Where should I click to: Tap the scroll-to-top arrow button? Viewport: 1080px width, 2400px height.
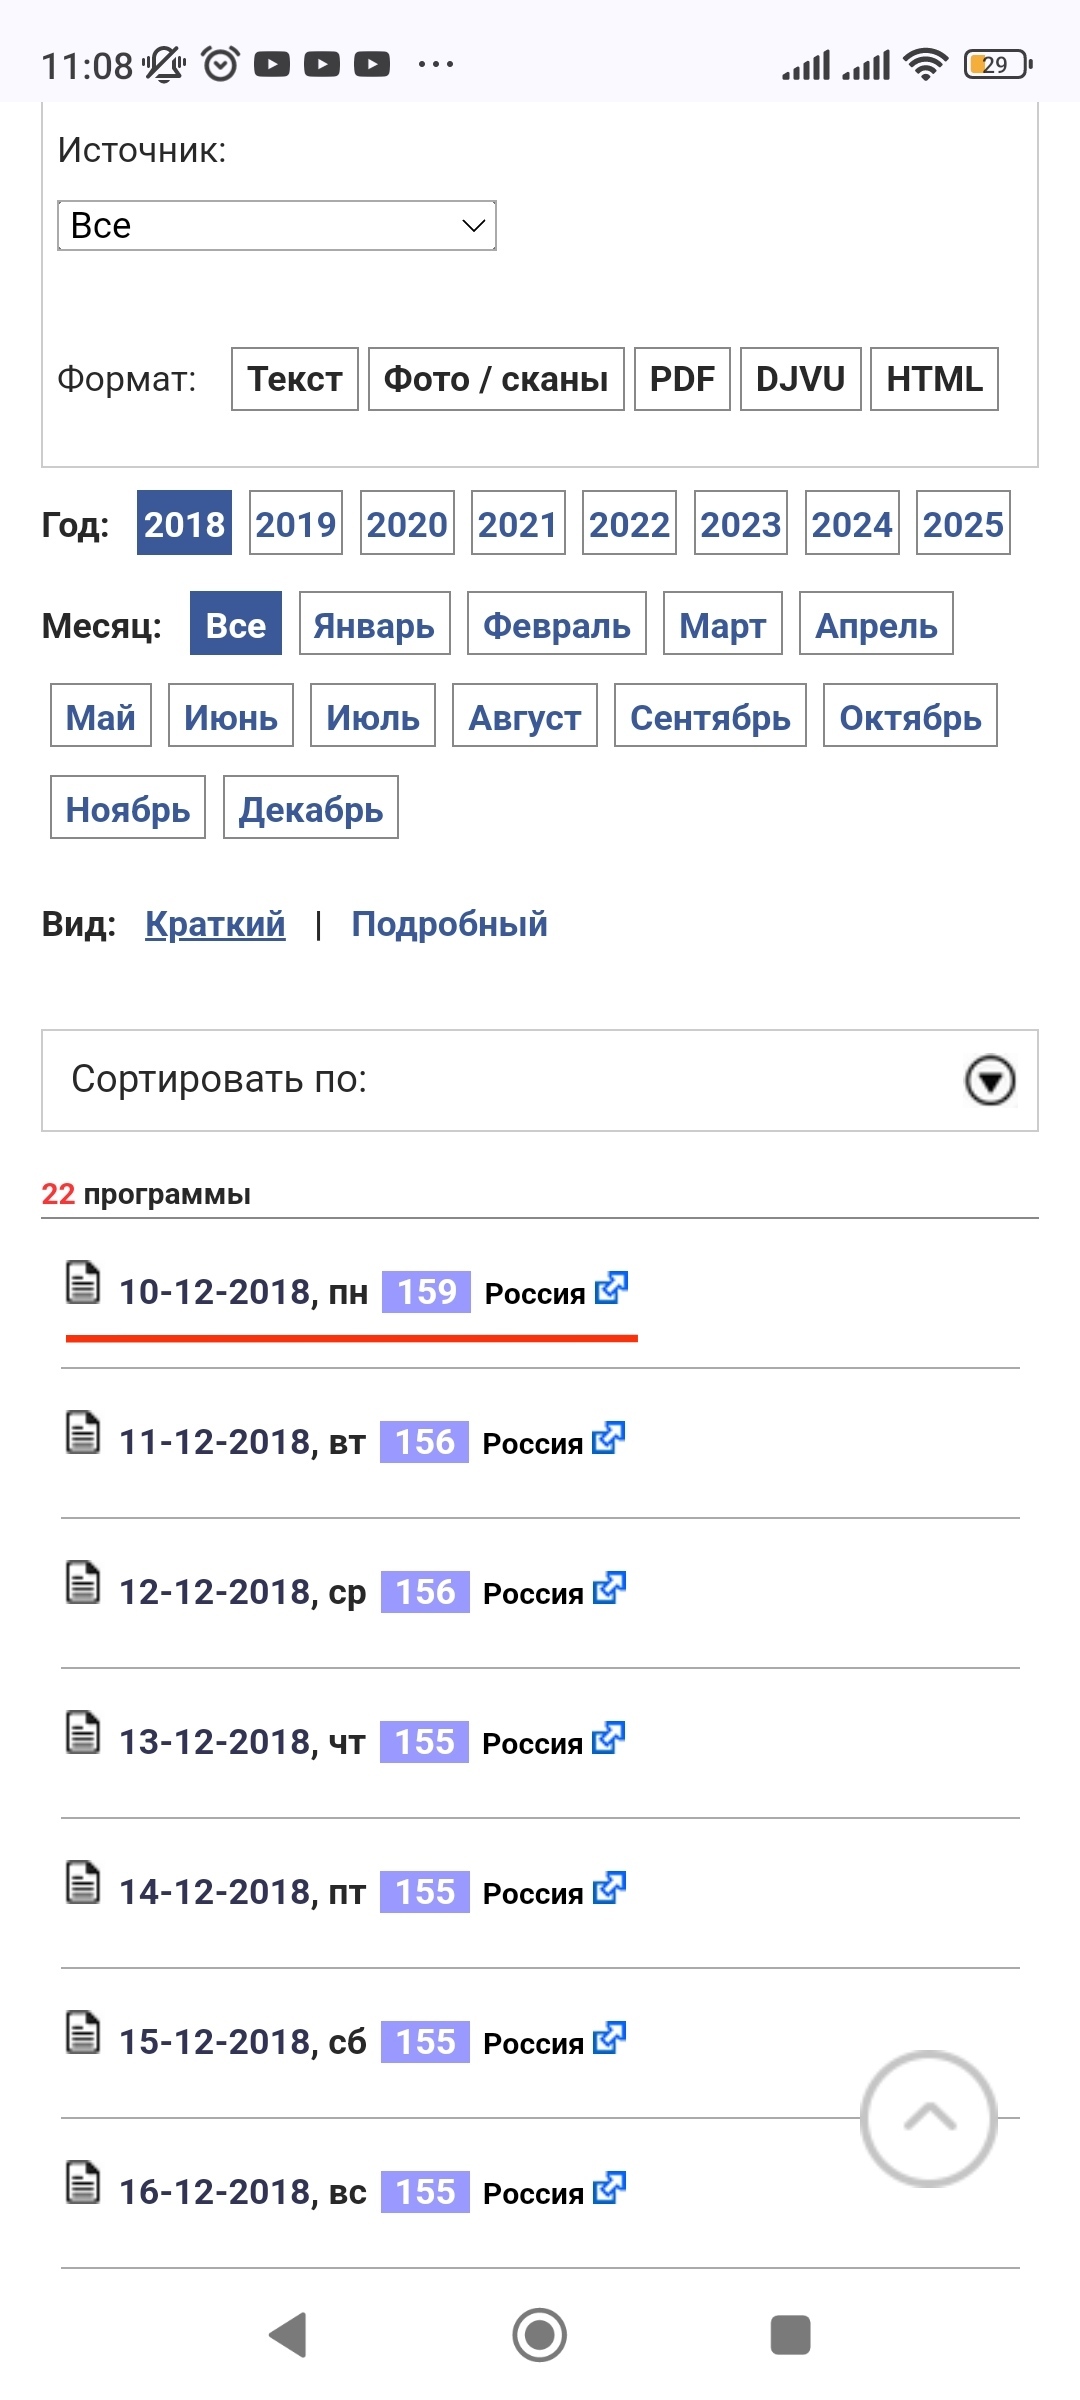pos(929,2118)
